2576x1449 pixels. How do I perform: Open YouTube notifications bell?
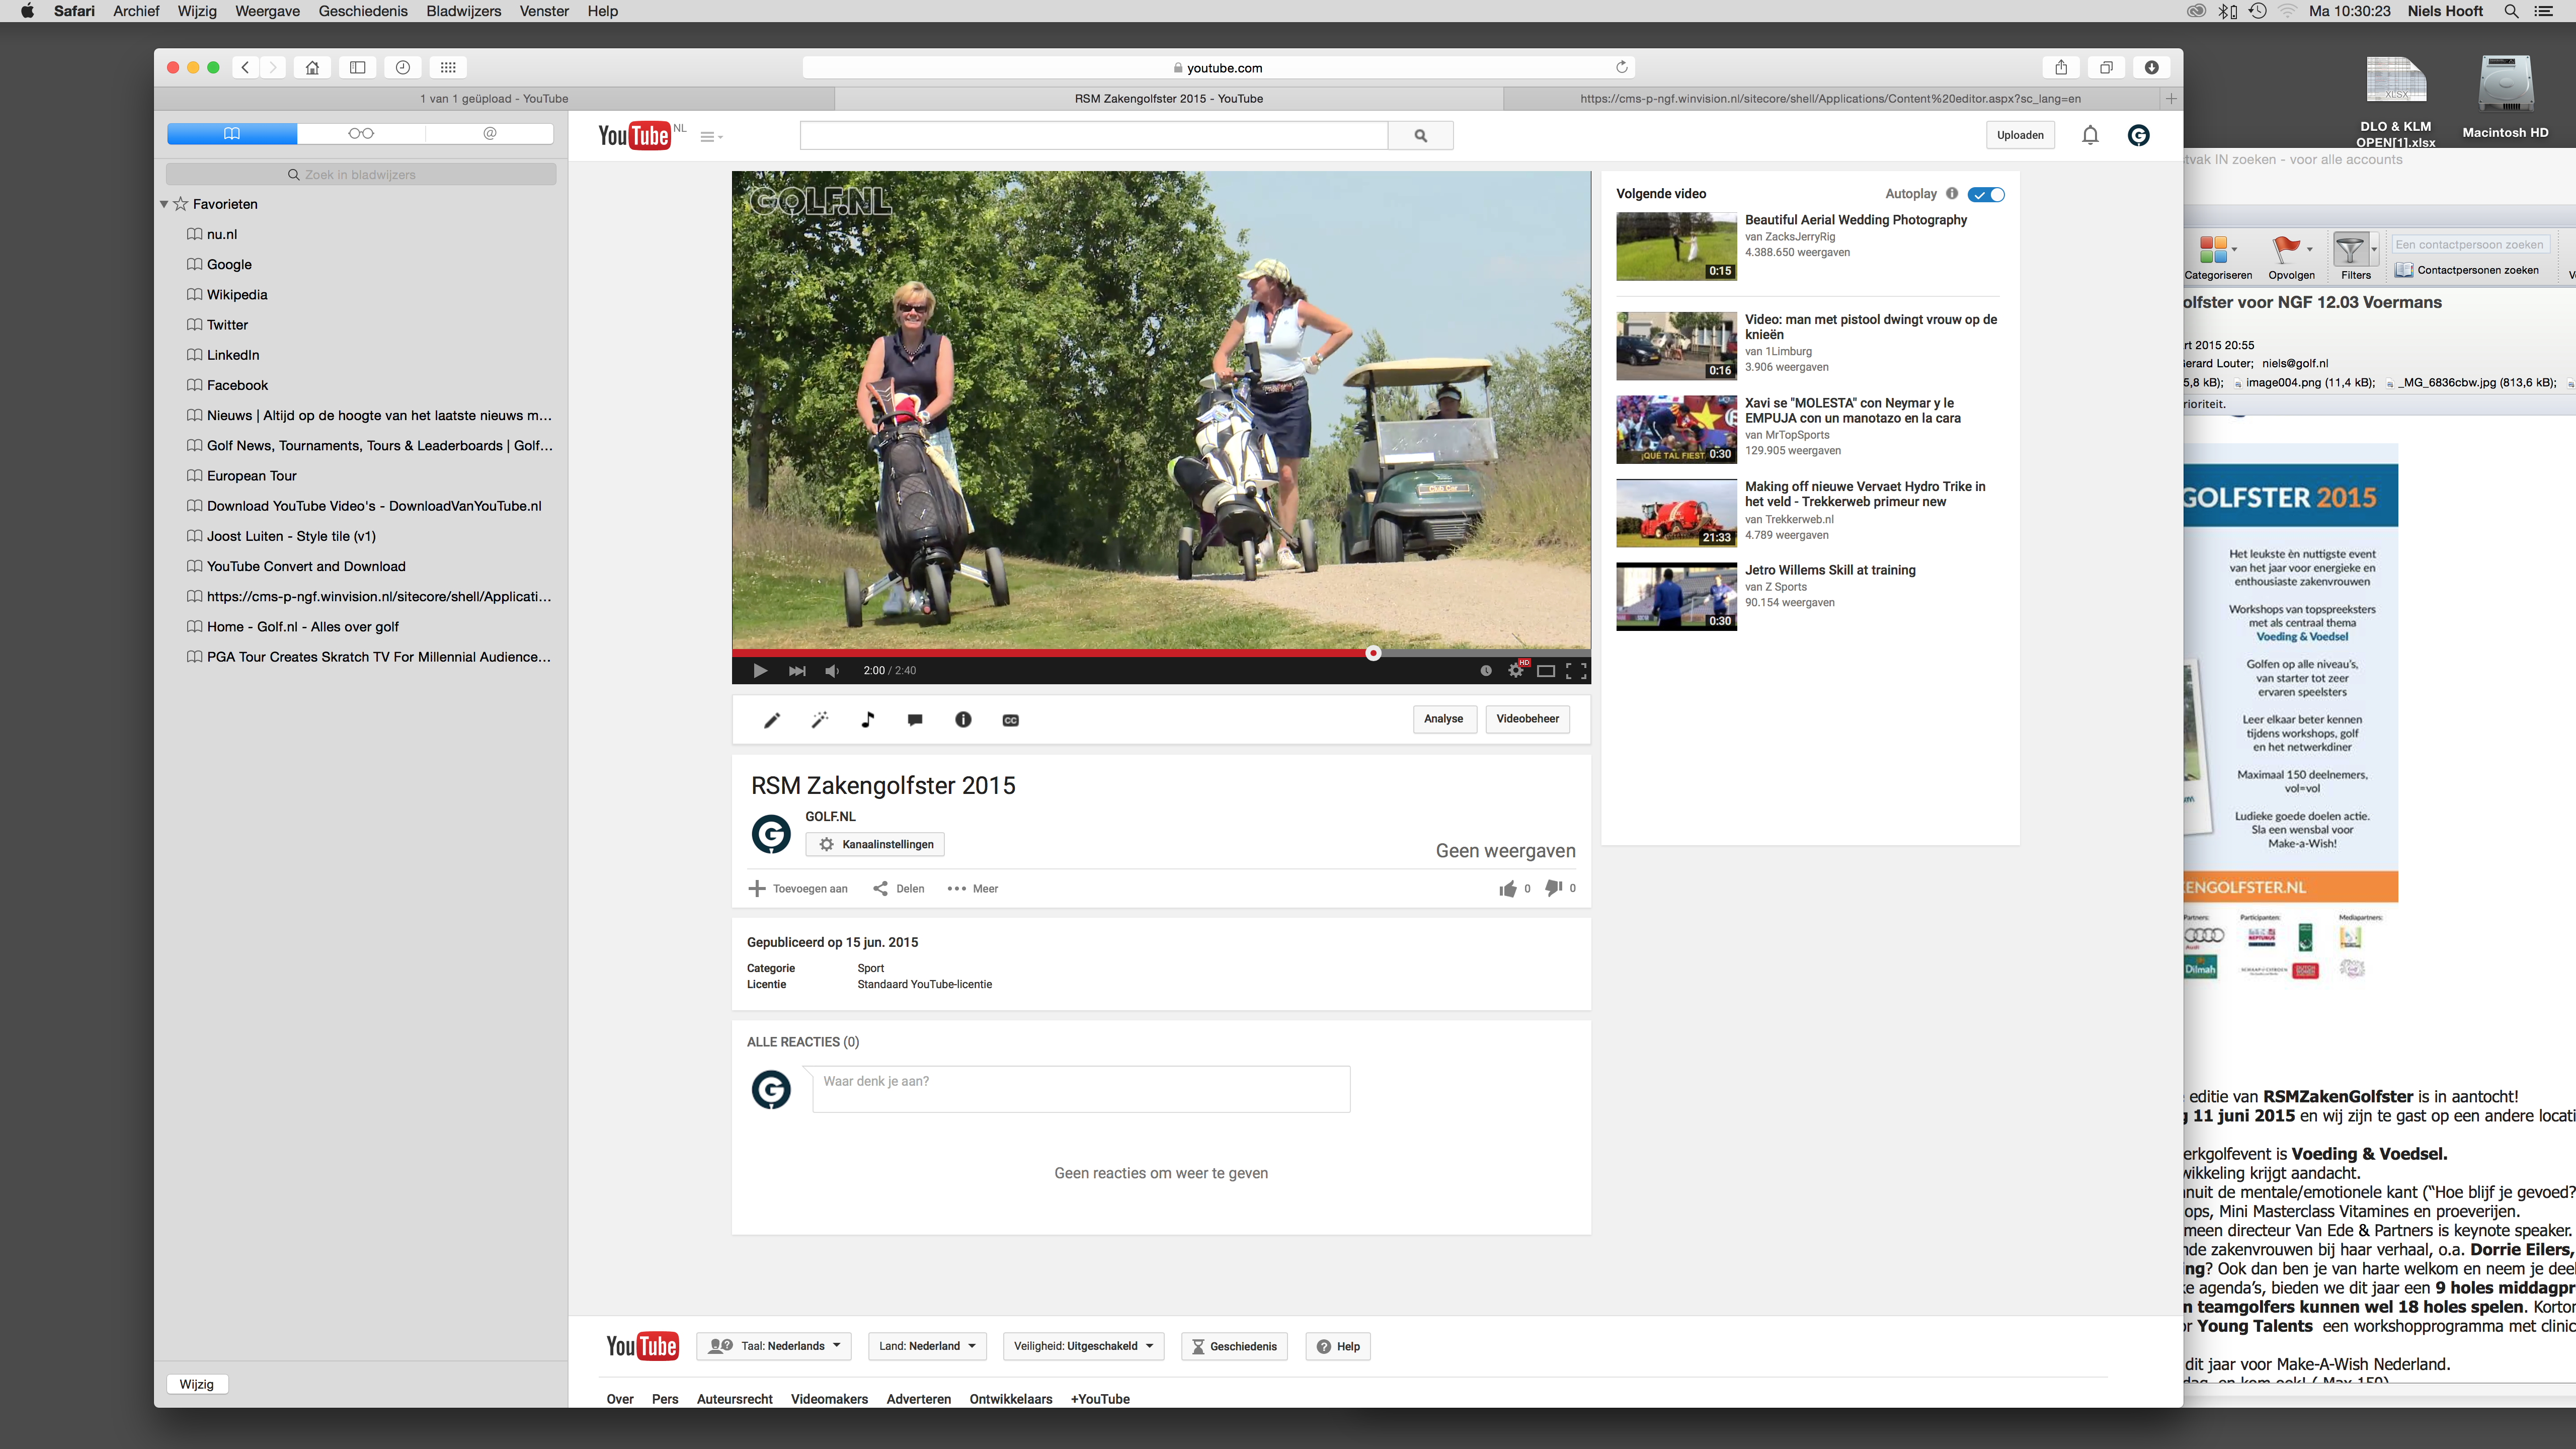[2090, 135]
